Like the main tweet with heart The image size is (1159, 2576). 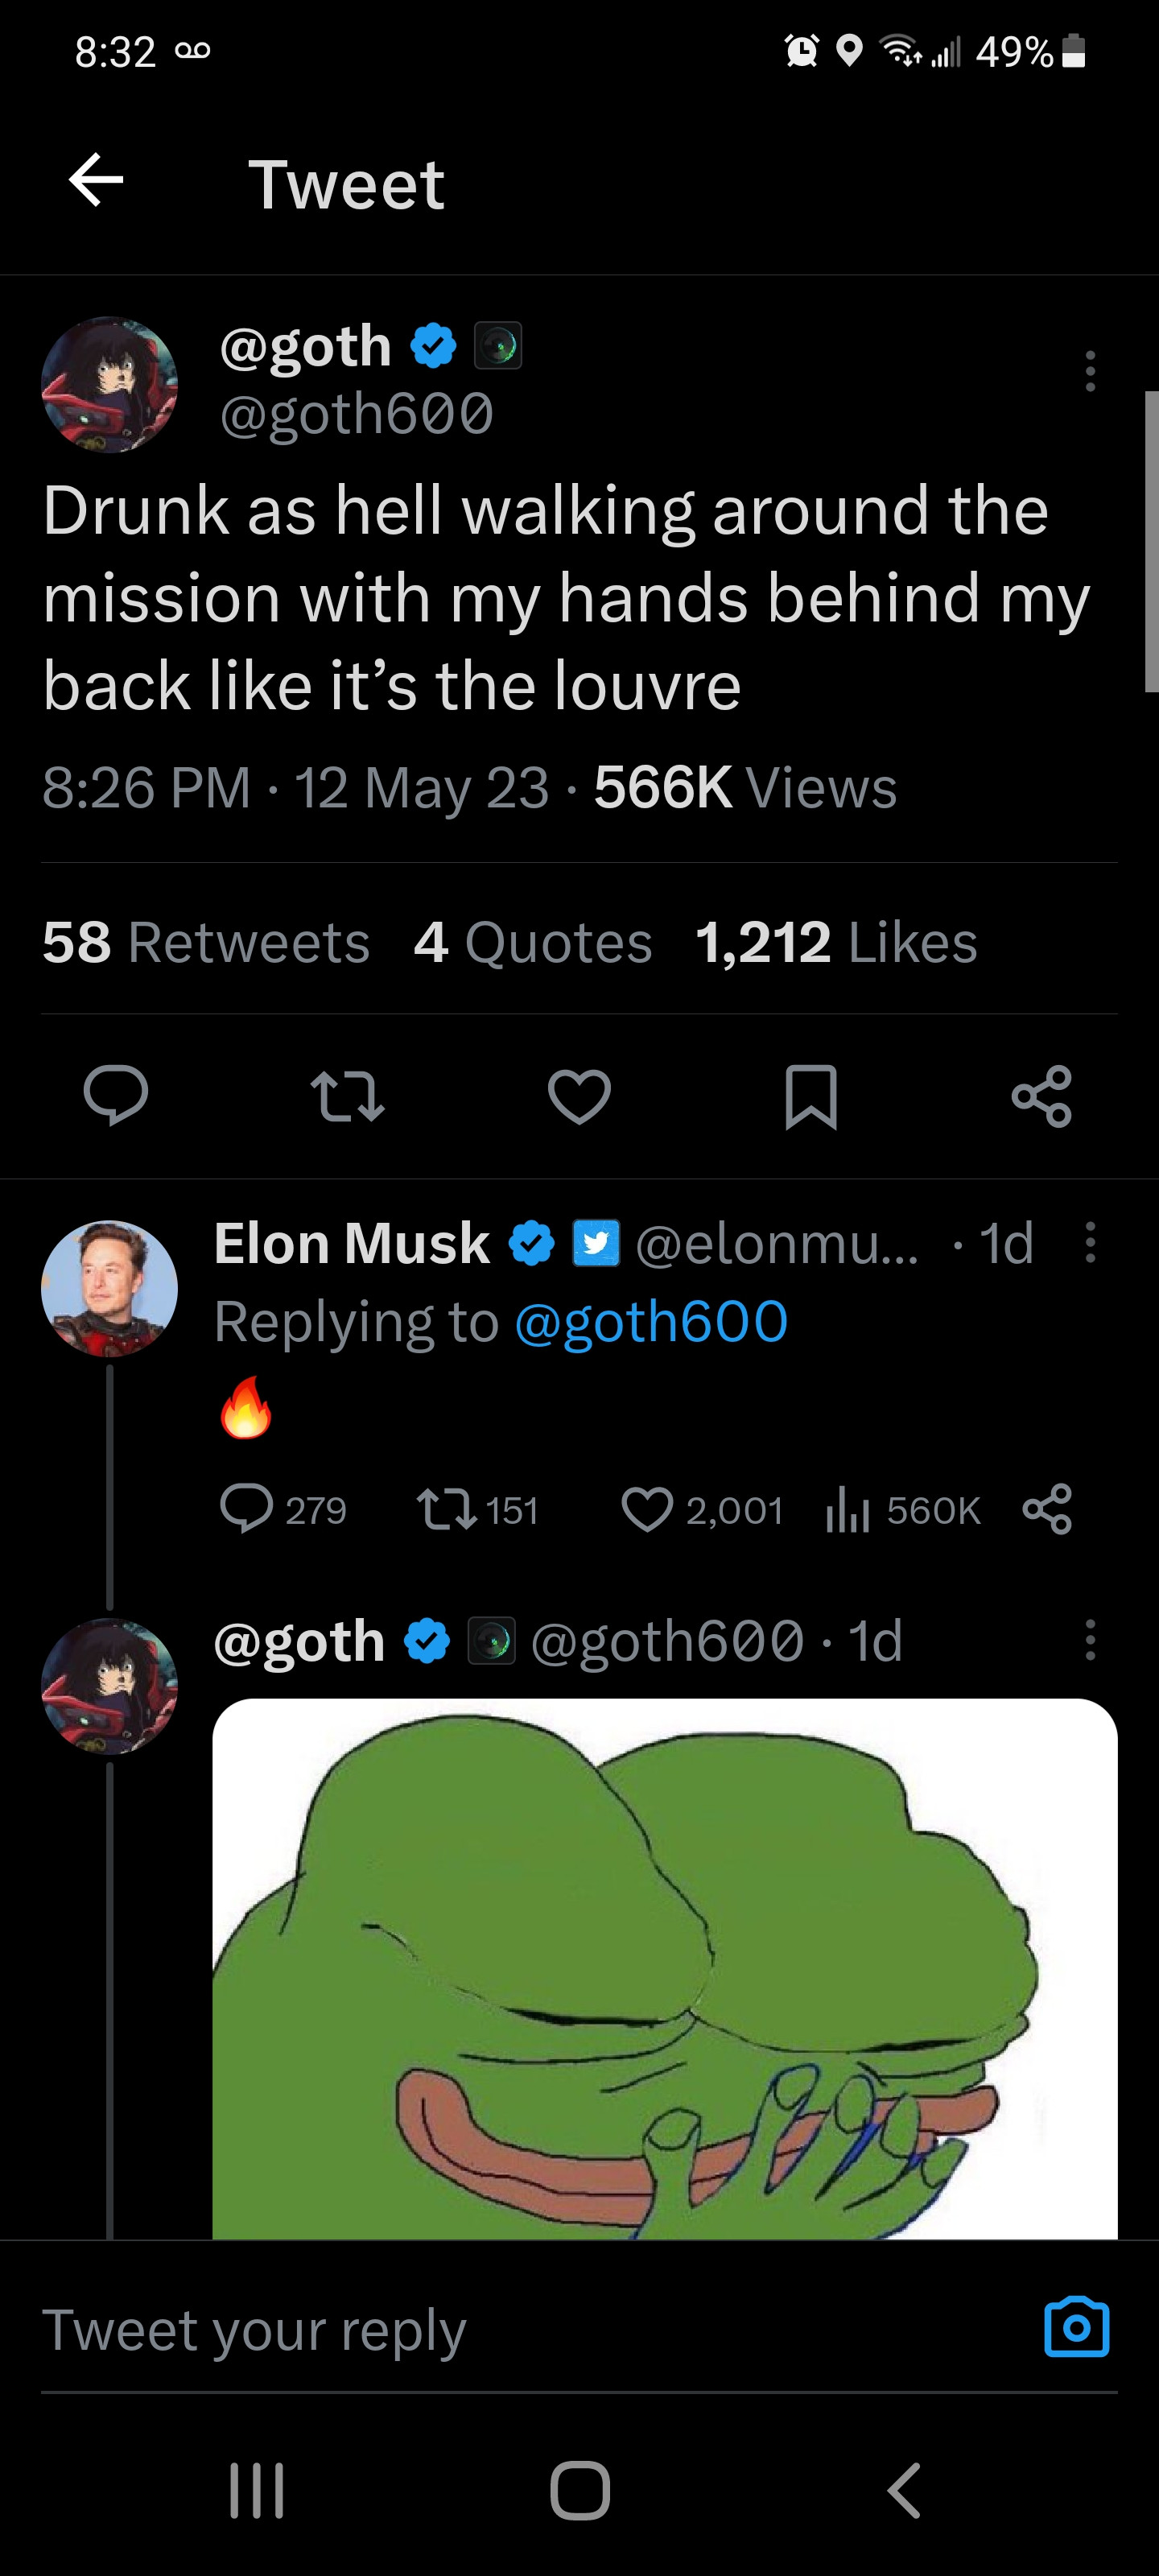579,1096
